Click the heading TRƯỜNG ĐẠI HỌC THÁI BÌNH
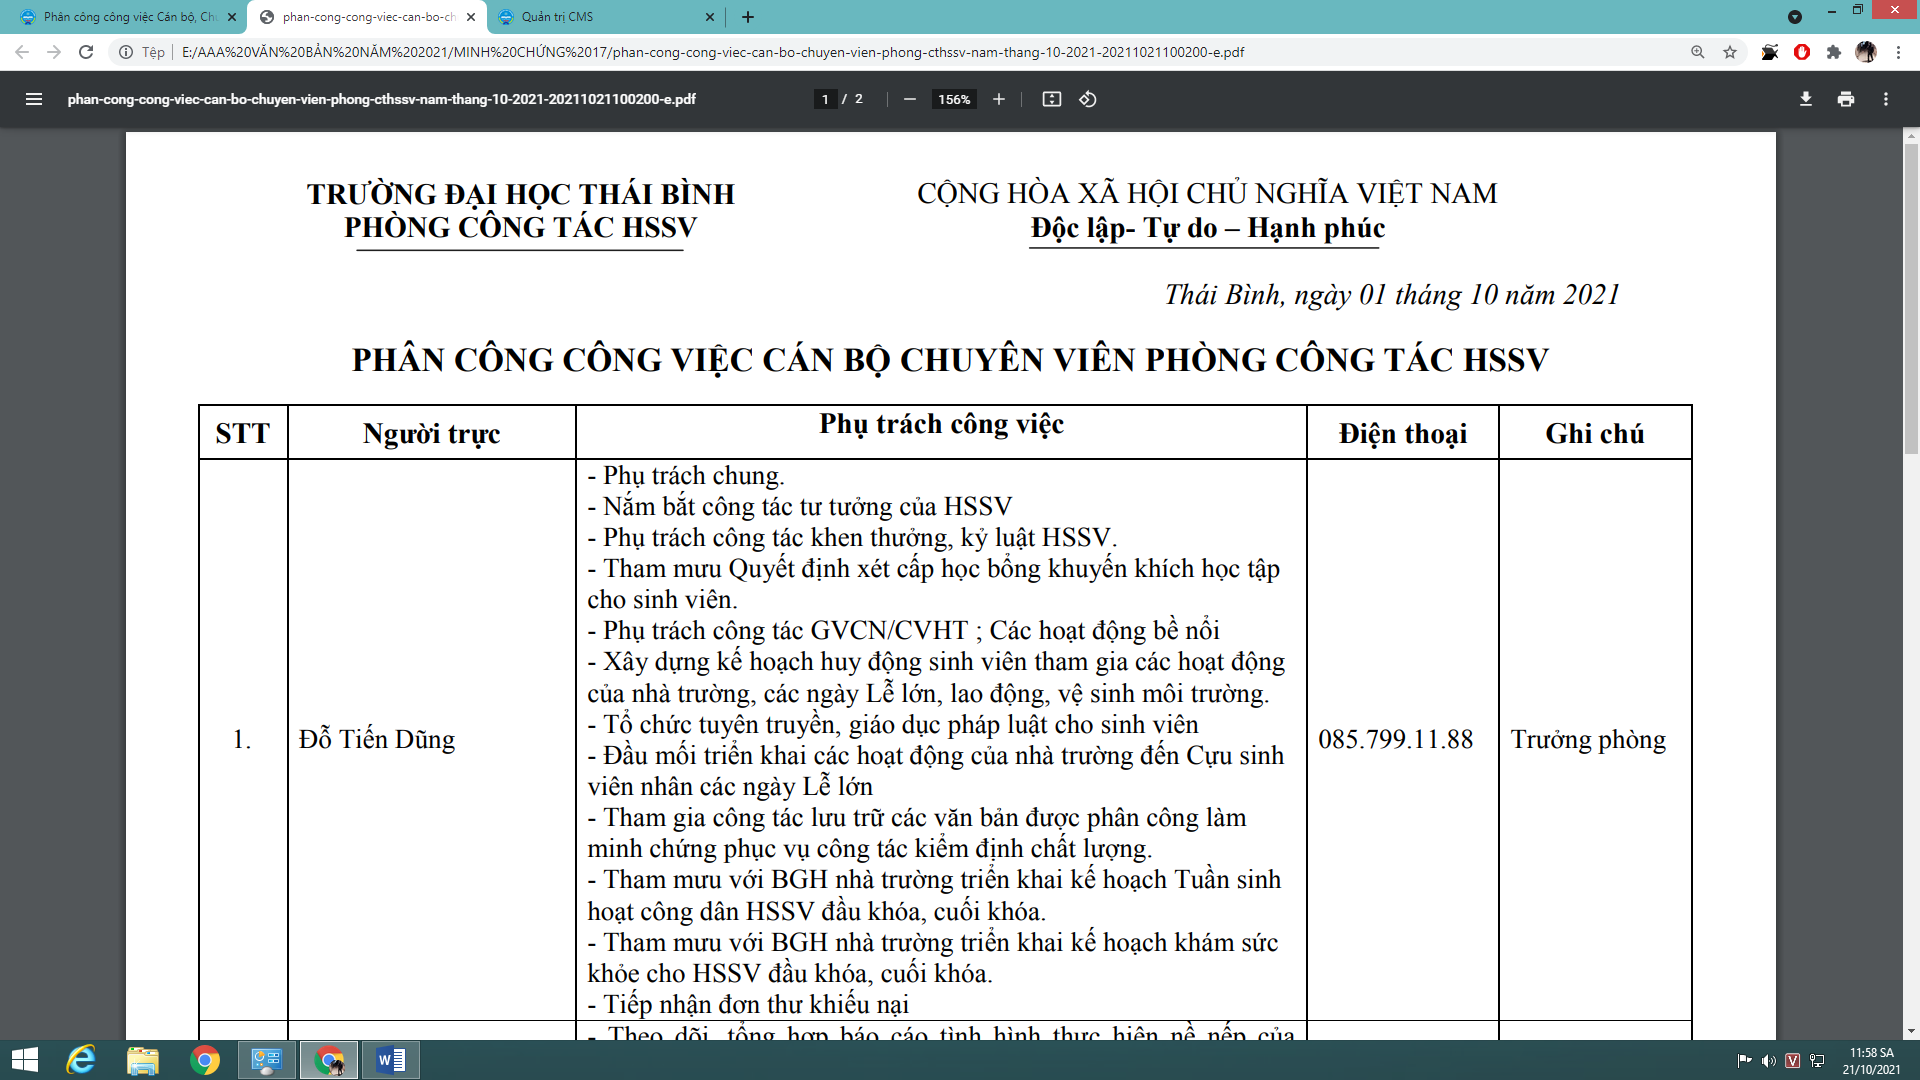This screenshot has height=1080, width=1920. (x=520, y=193)
